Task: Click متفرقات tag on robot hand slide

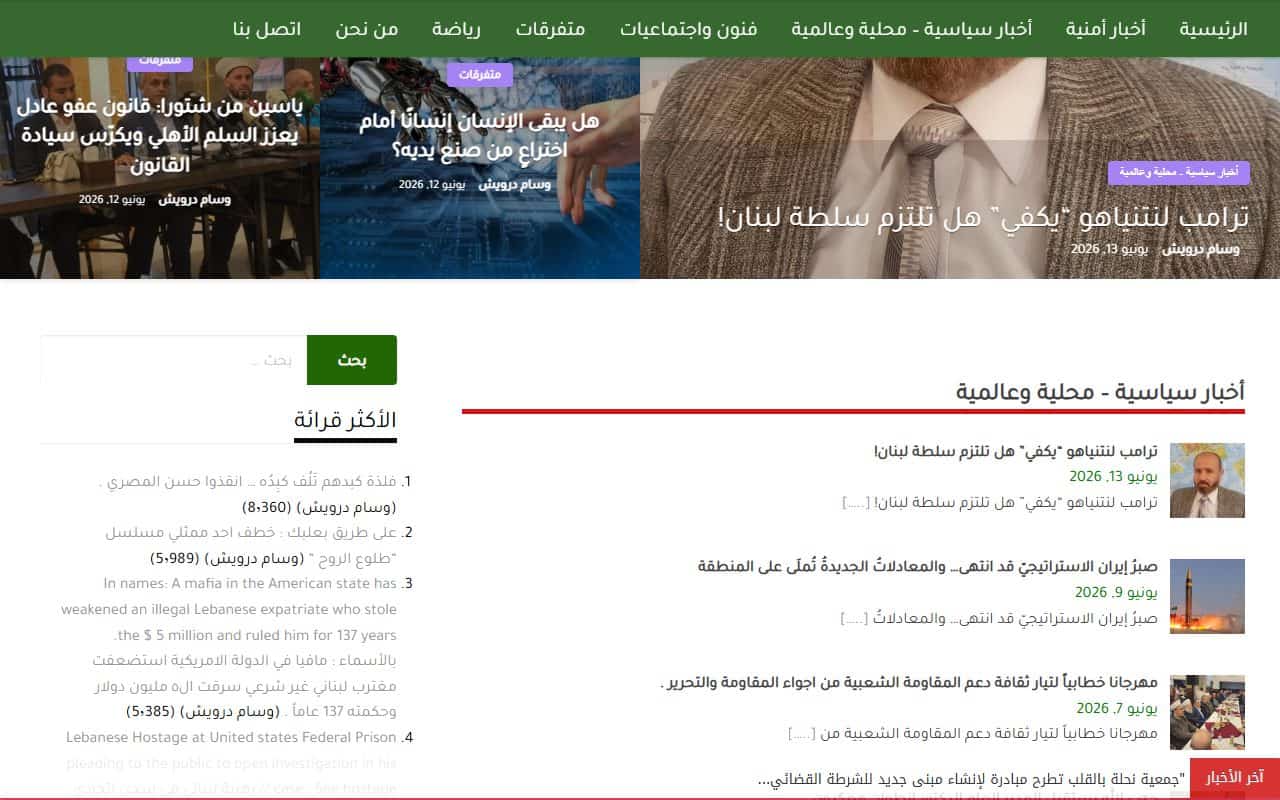Action: (479, 75)
